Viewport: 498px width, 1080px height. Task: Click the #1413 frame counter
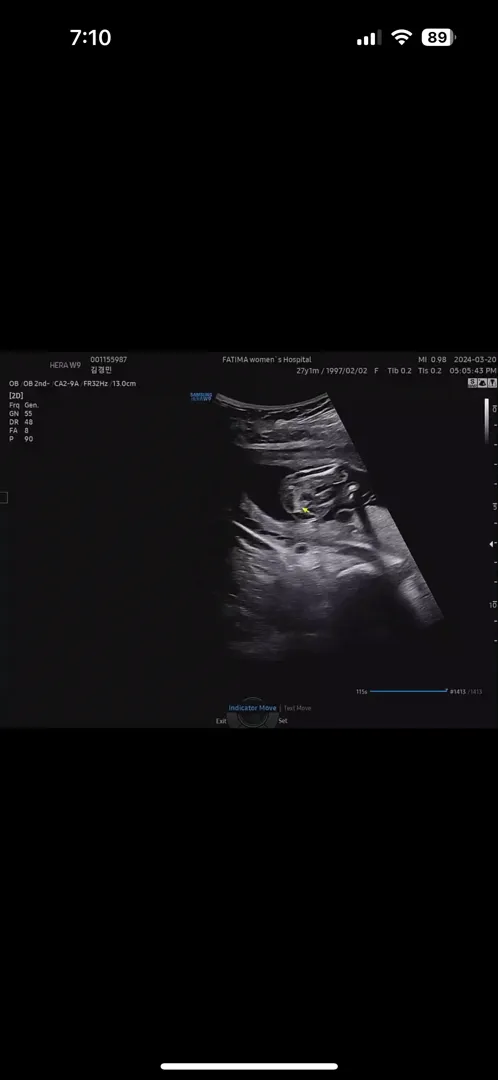point(459,692)
